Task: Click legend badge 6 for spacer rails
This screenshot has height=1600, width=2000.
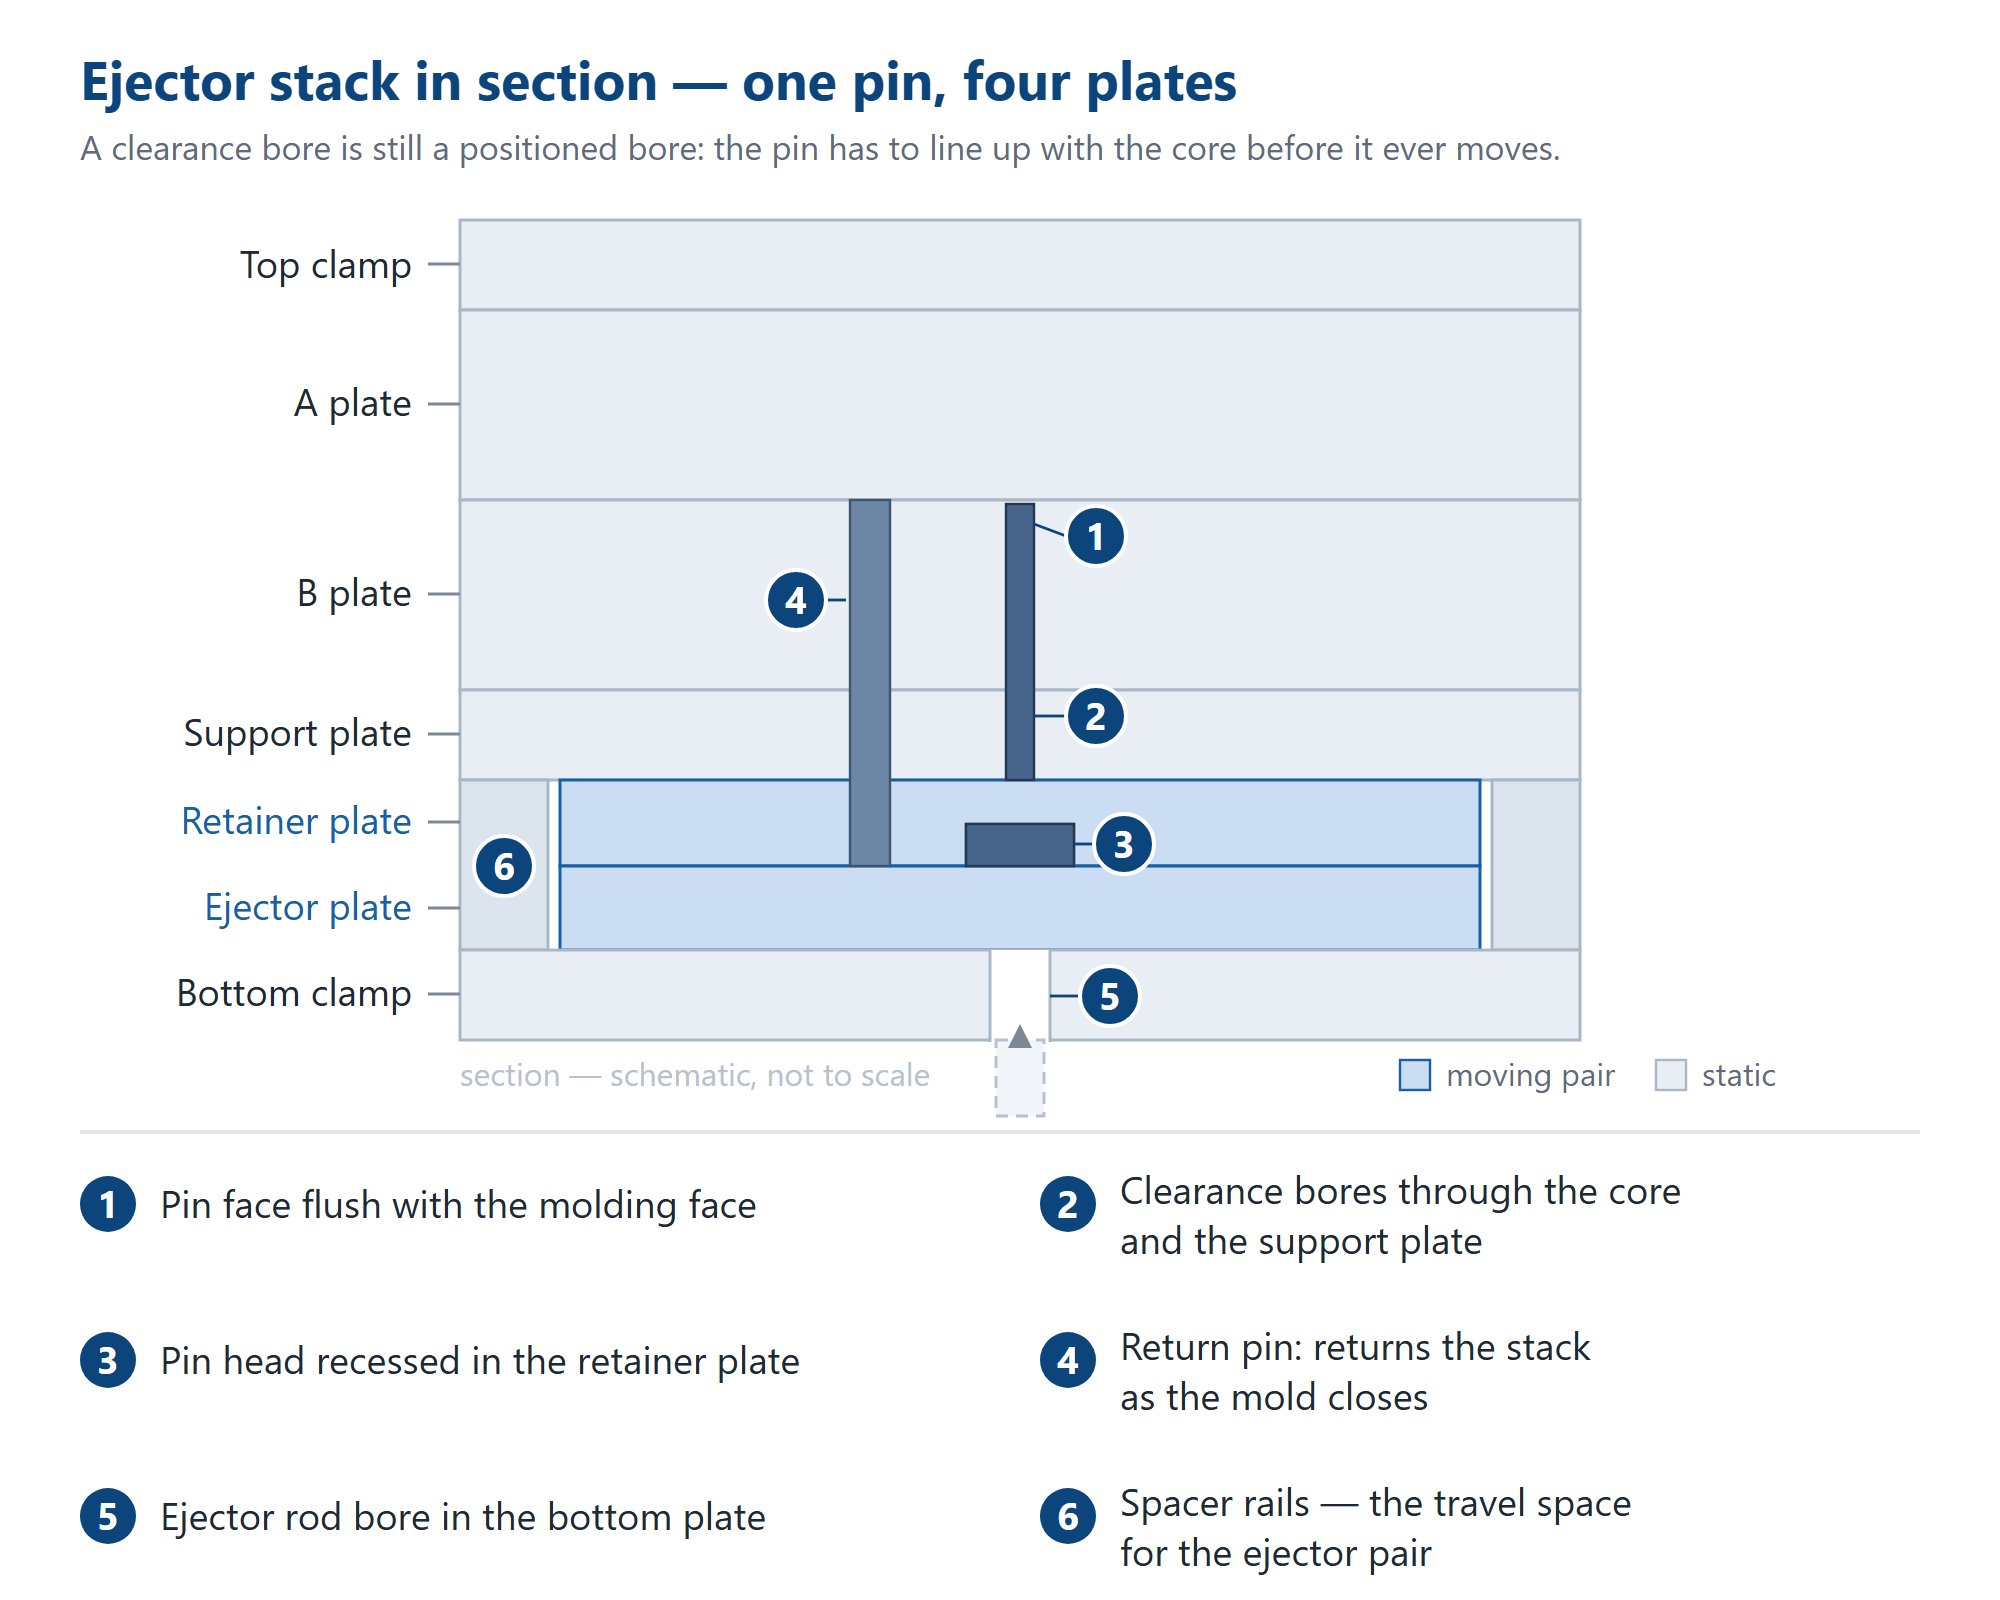Action: click(x=1068, y=1516)
